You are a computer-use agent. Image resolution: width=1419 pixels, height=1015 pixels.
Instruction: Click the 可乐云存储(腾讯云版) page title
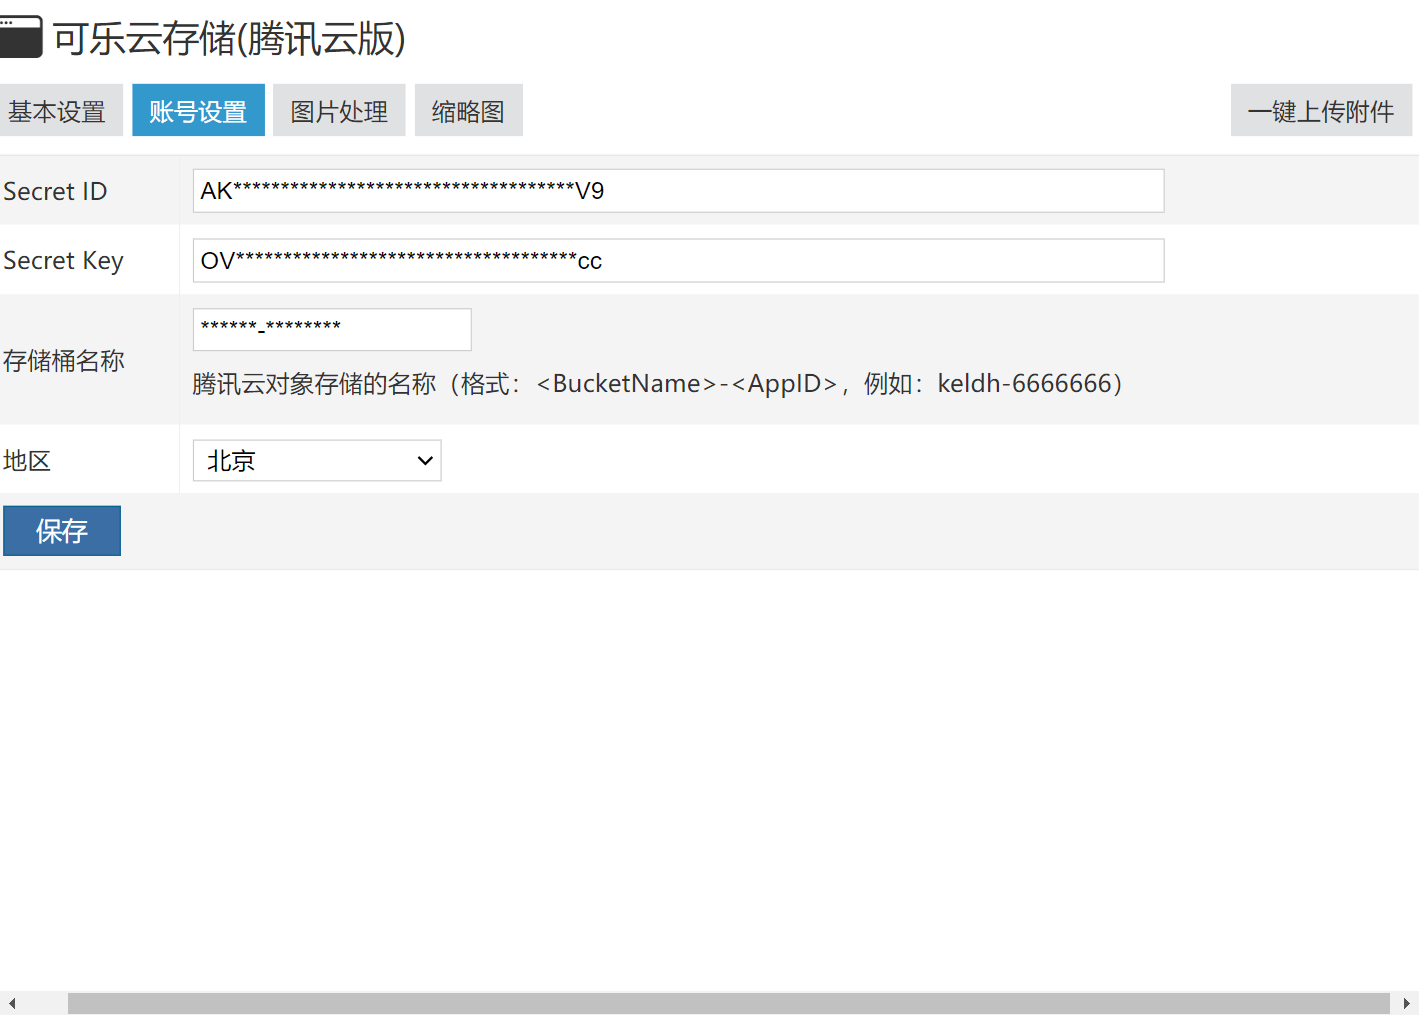229,39
